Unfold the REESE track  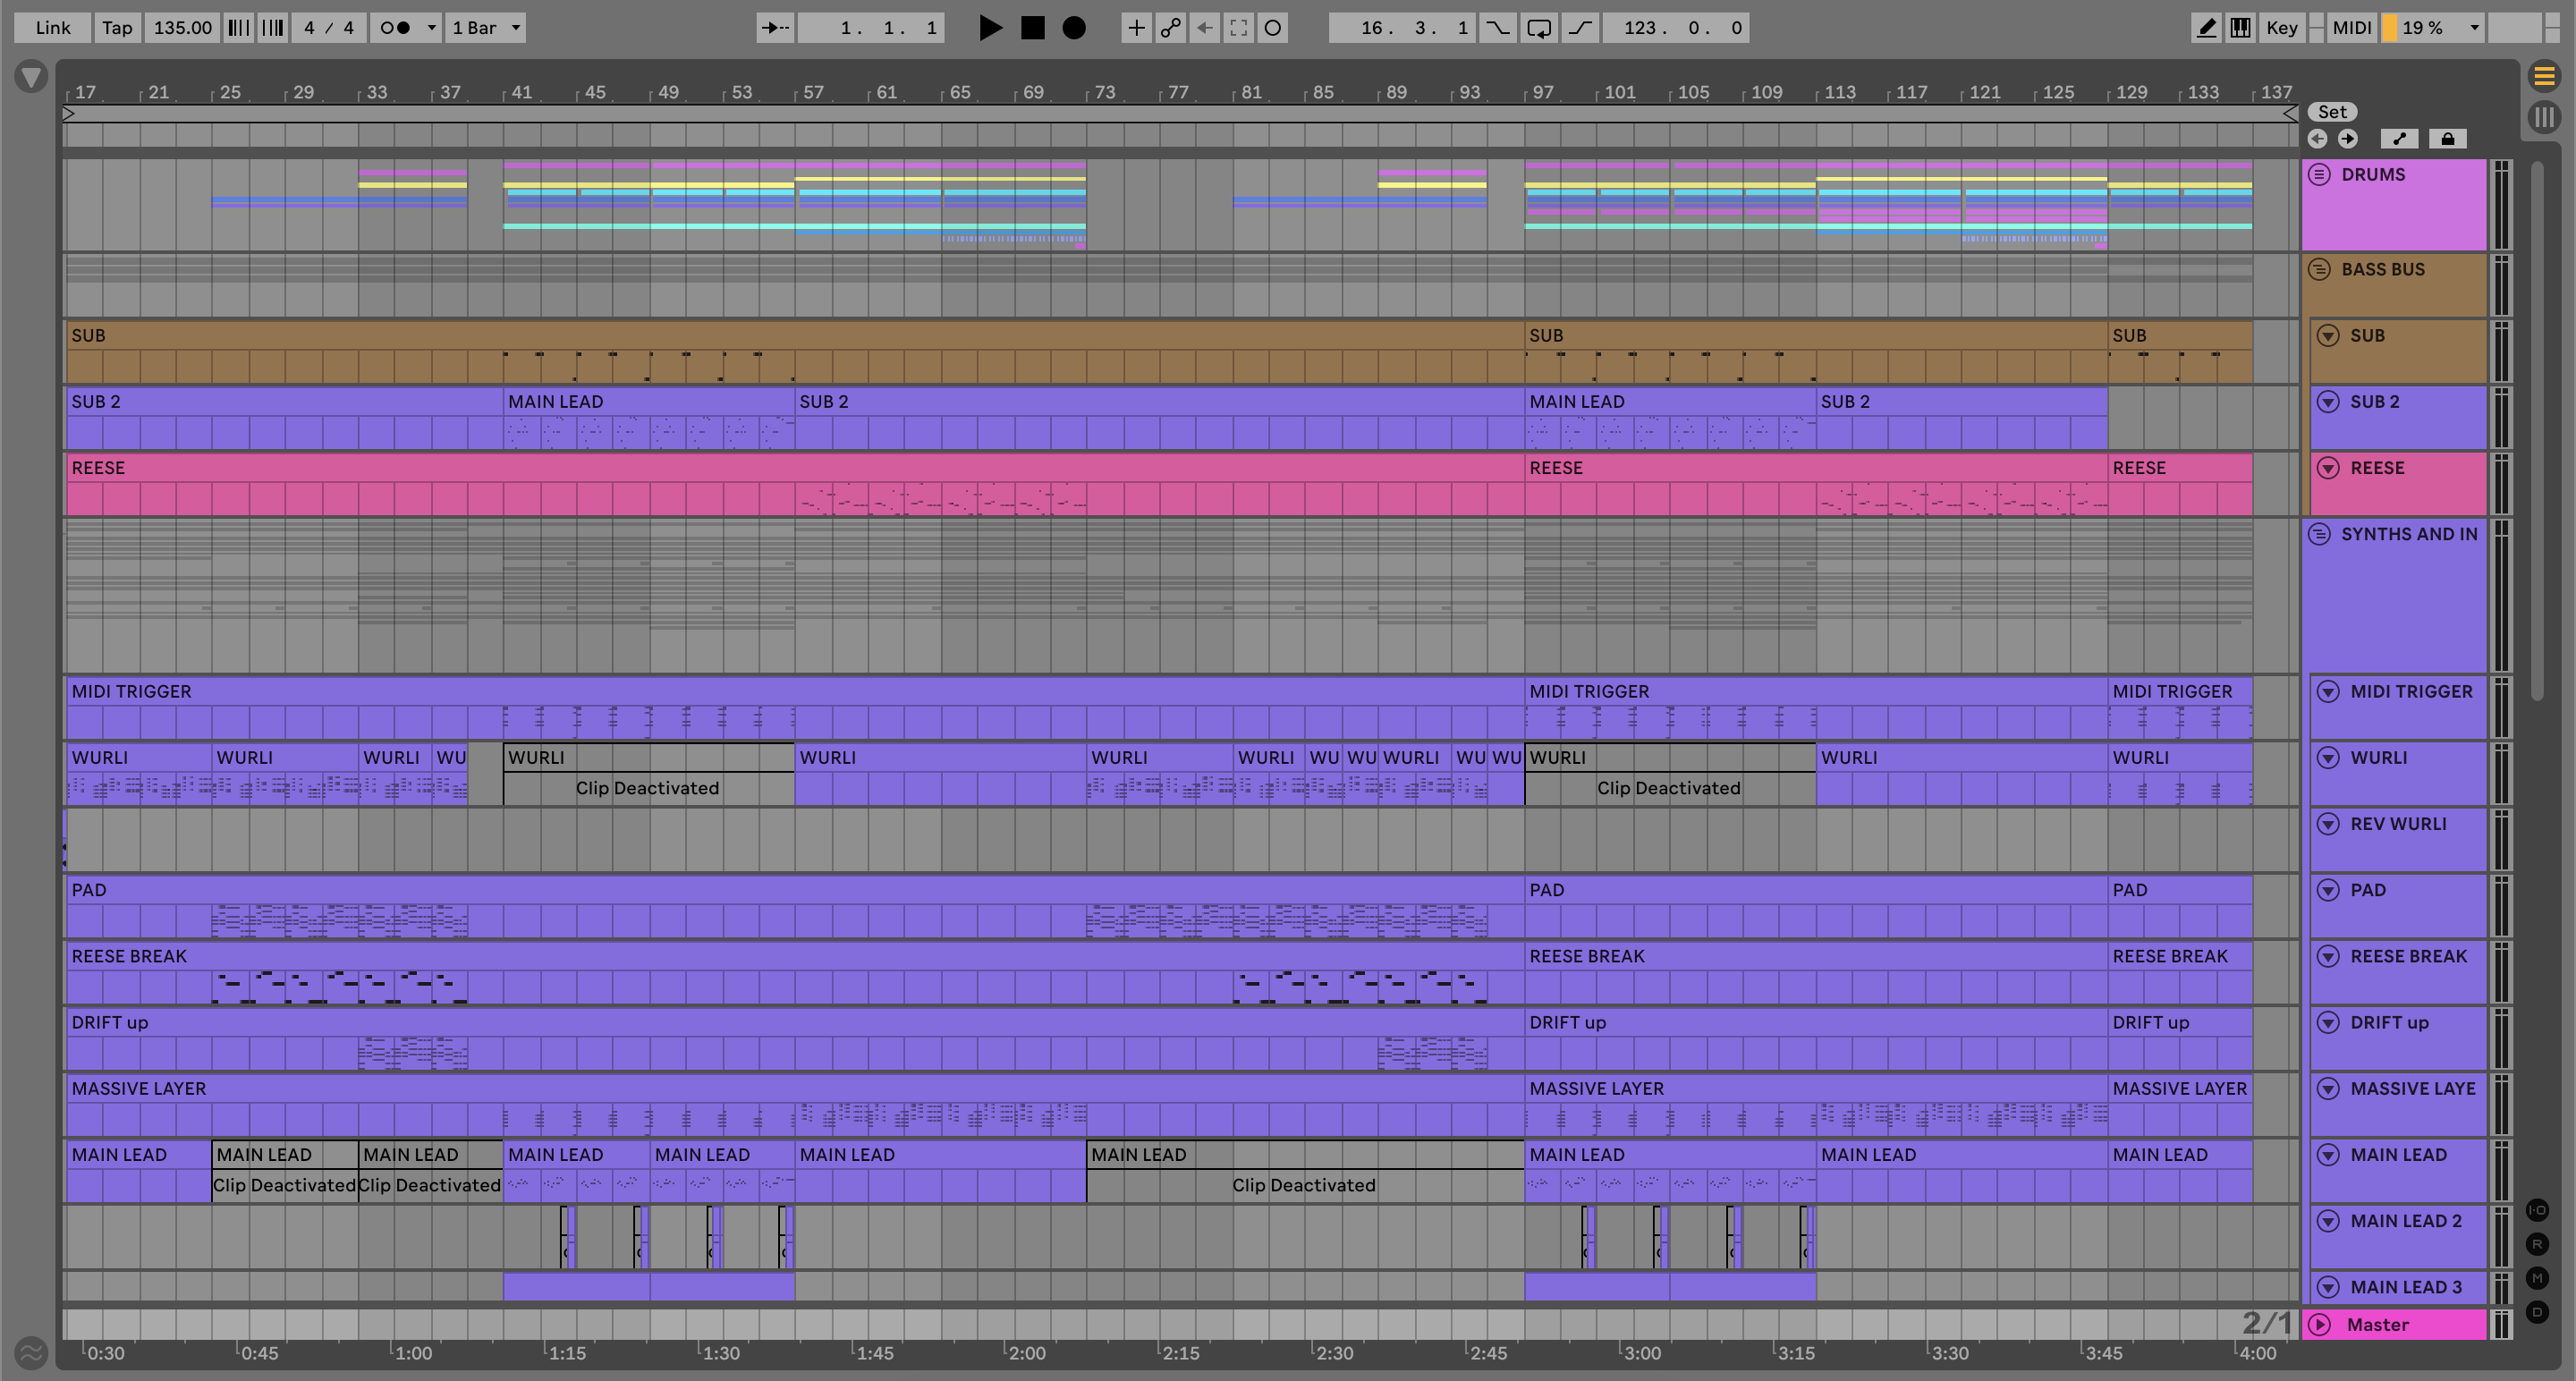(x=2328, y=468)
